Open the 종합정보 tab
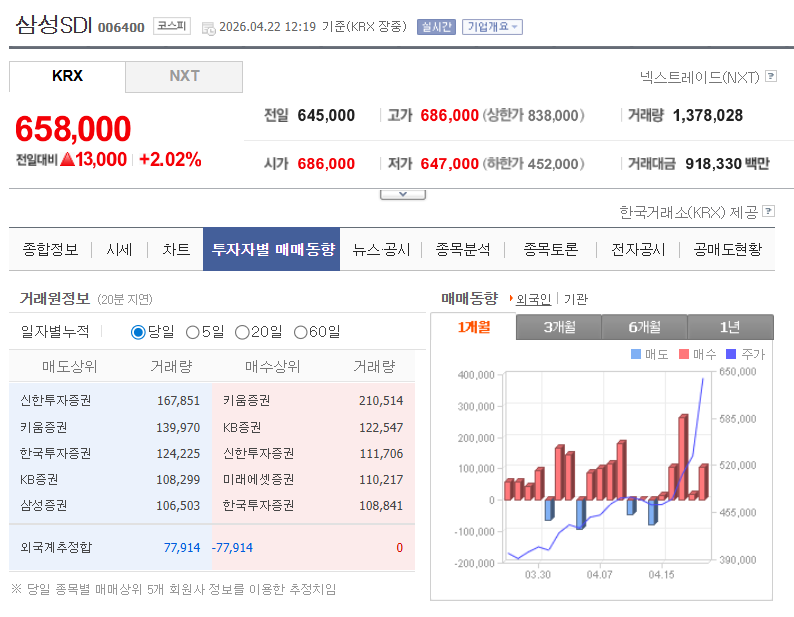This screenshot has width=794, height=617. [x=50, y=249]
